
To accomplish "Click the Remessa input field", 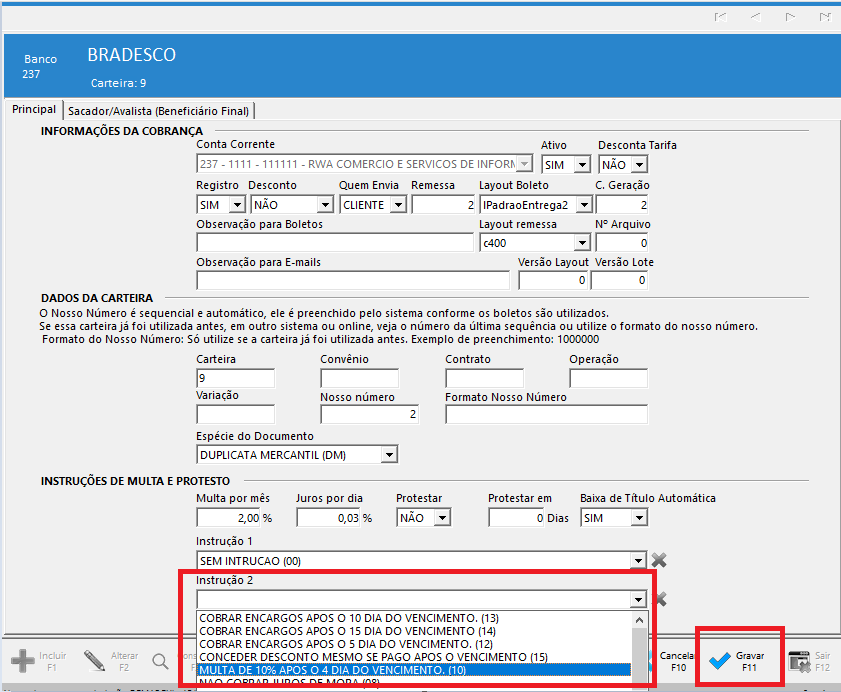I will pyautogui.click(x=443, y=205).
